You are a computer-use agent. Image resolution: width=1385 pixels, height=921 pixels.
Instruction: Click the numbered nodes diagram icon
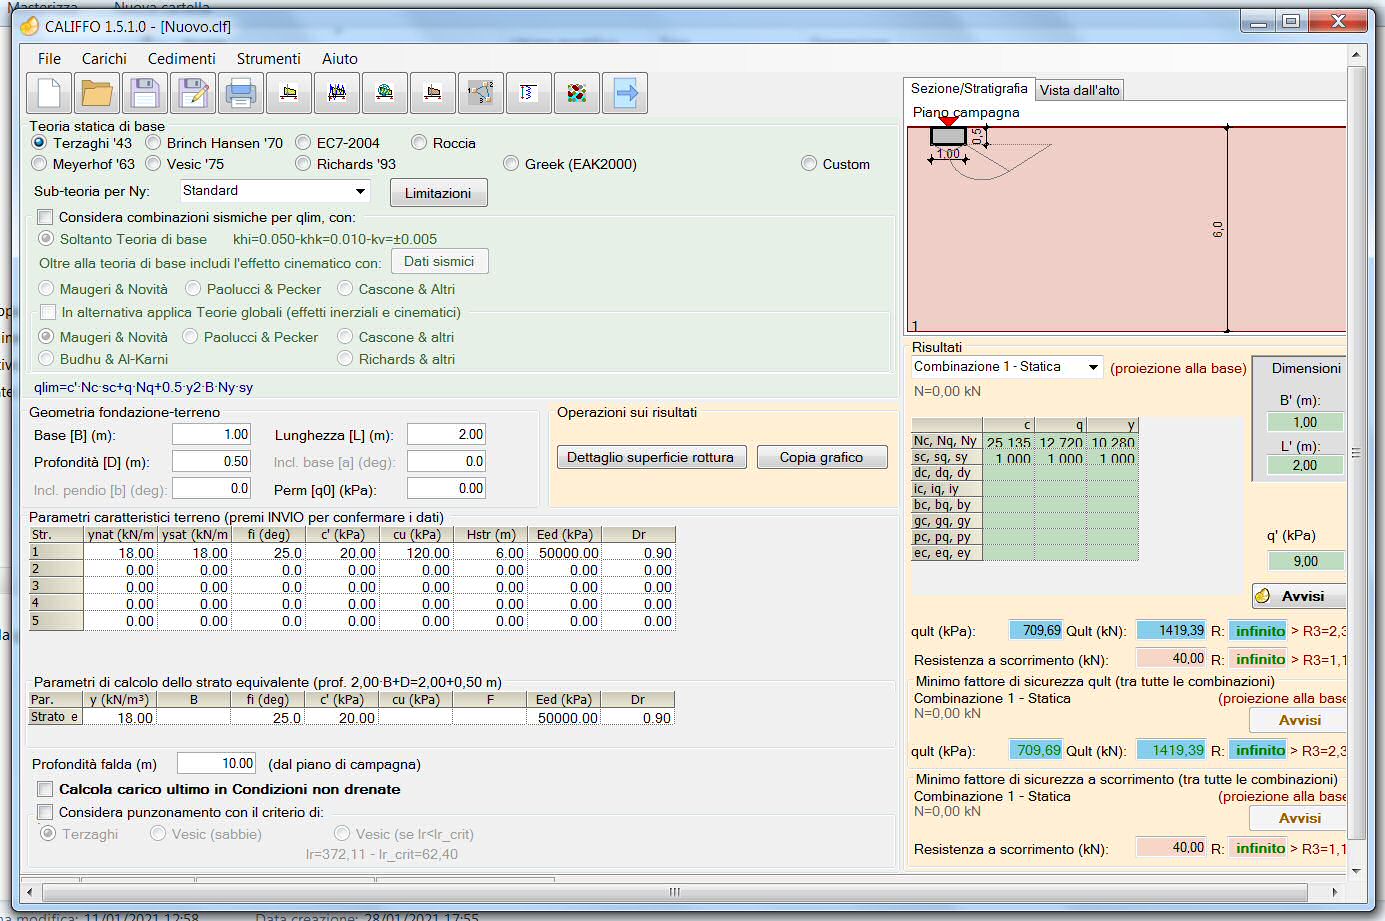481,93
